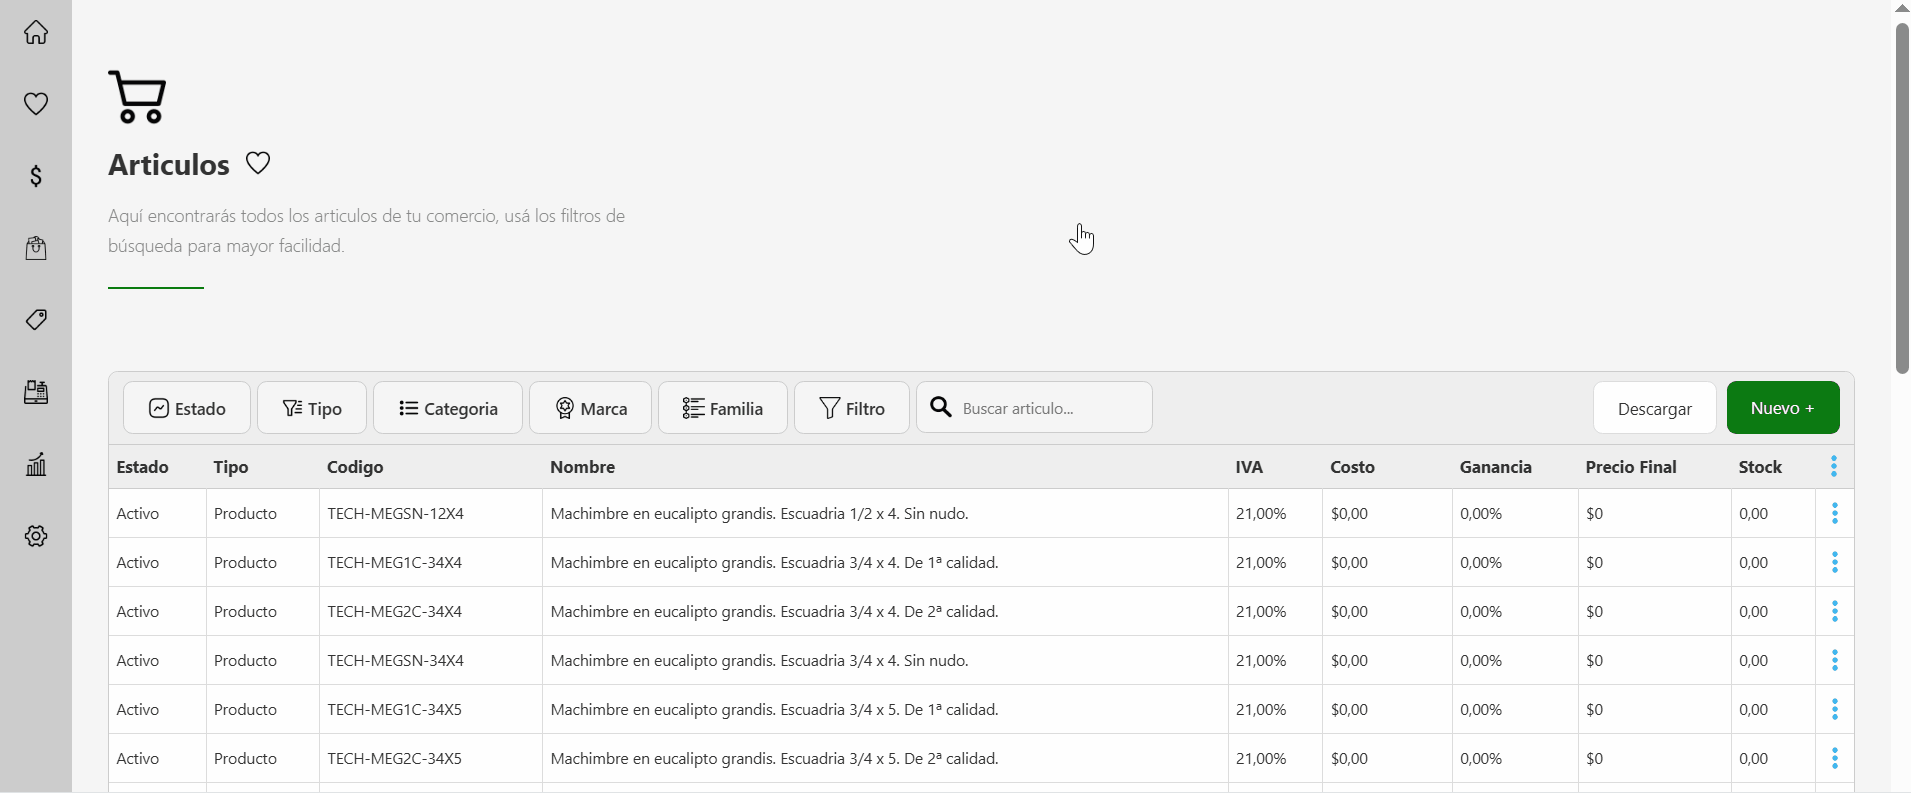1911x793 pixels.
Task: Expand the Tipo filter dropdown
Action: click(x=312, y=408)
